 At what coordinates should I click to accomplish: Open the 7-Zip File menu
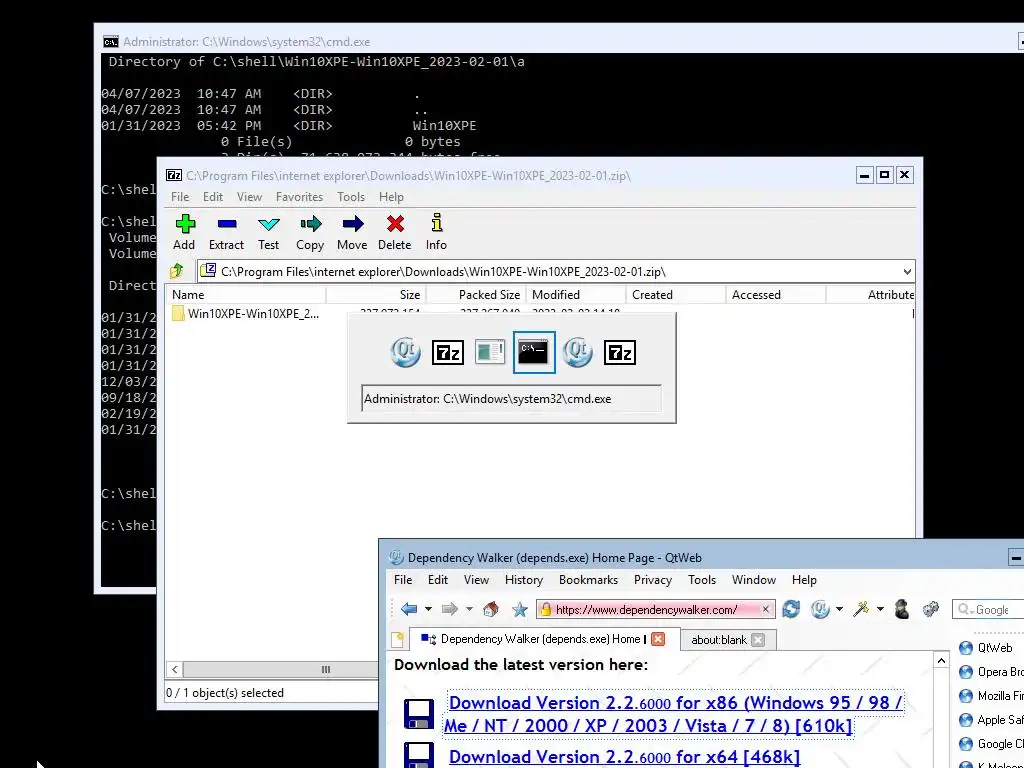[180, 197]
